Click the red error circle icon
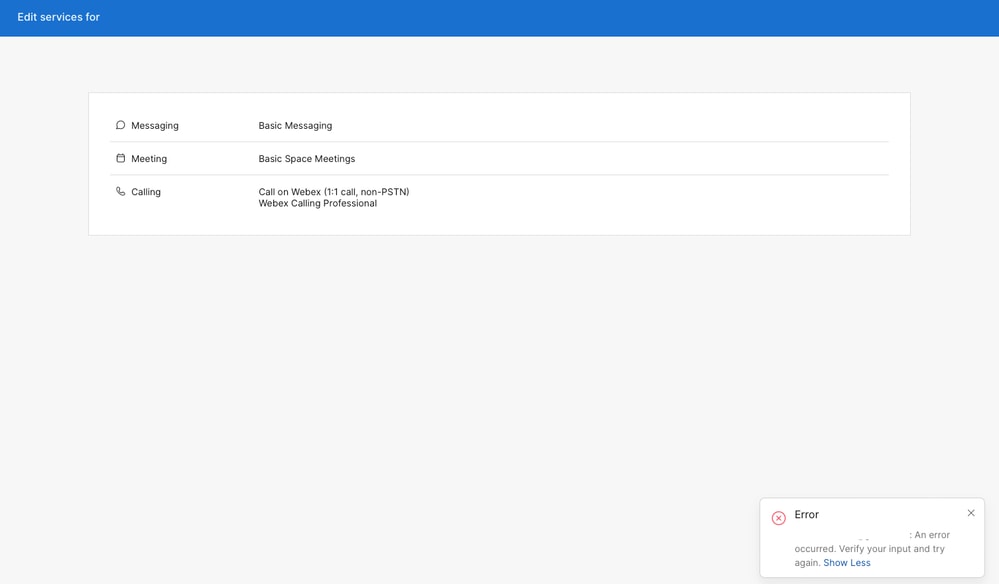The width and height of the screenshot is (999, 584). click(x=779, y=518)
